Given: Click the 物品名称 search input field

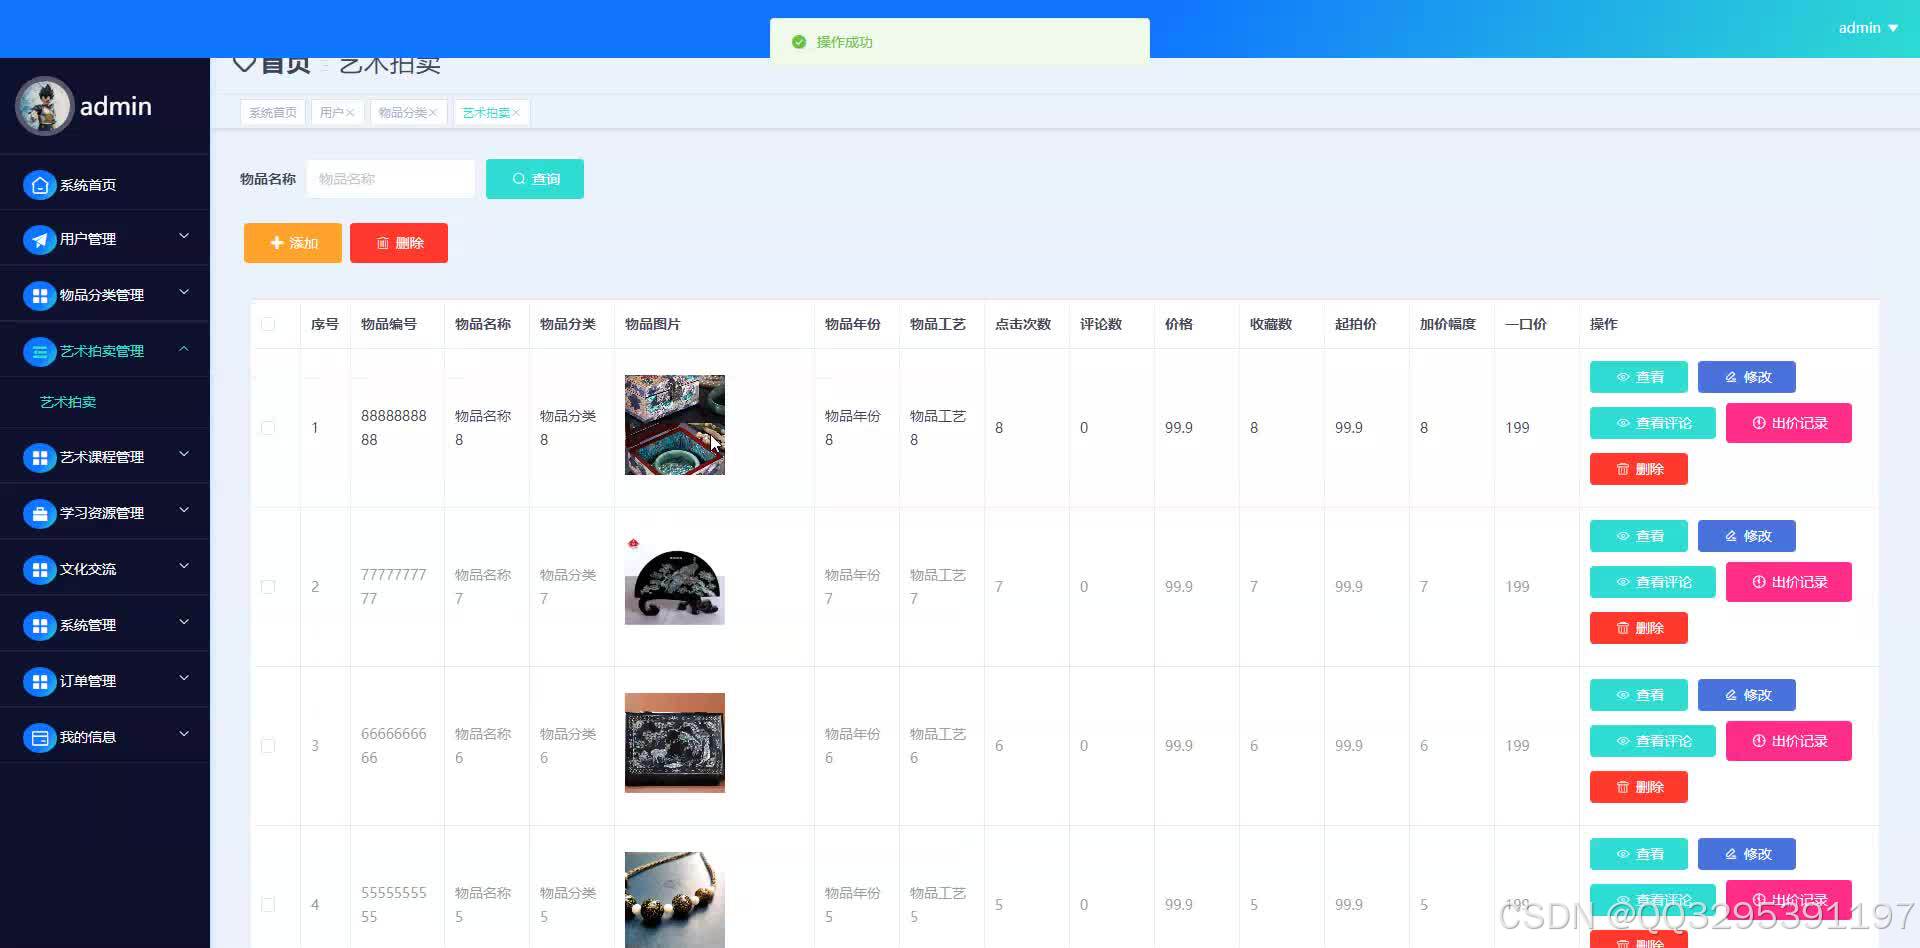Looking at the screenshot, I should 390,178.
